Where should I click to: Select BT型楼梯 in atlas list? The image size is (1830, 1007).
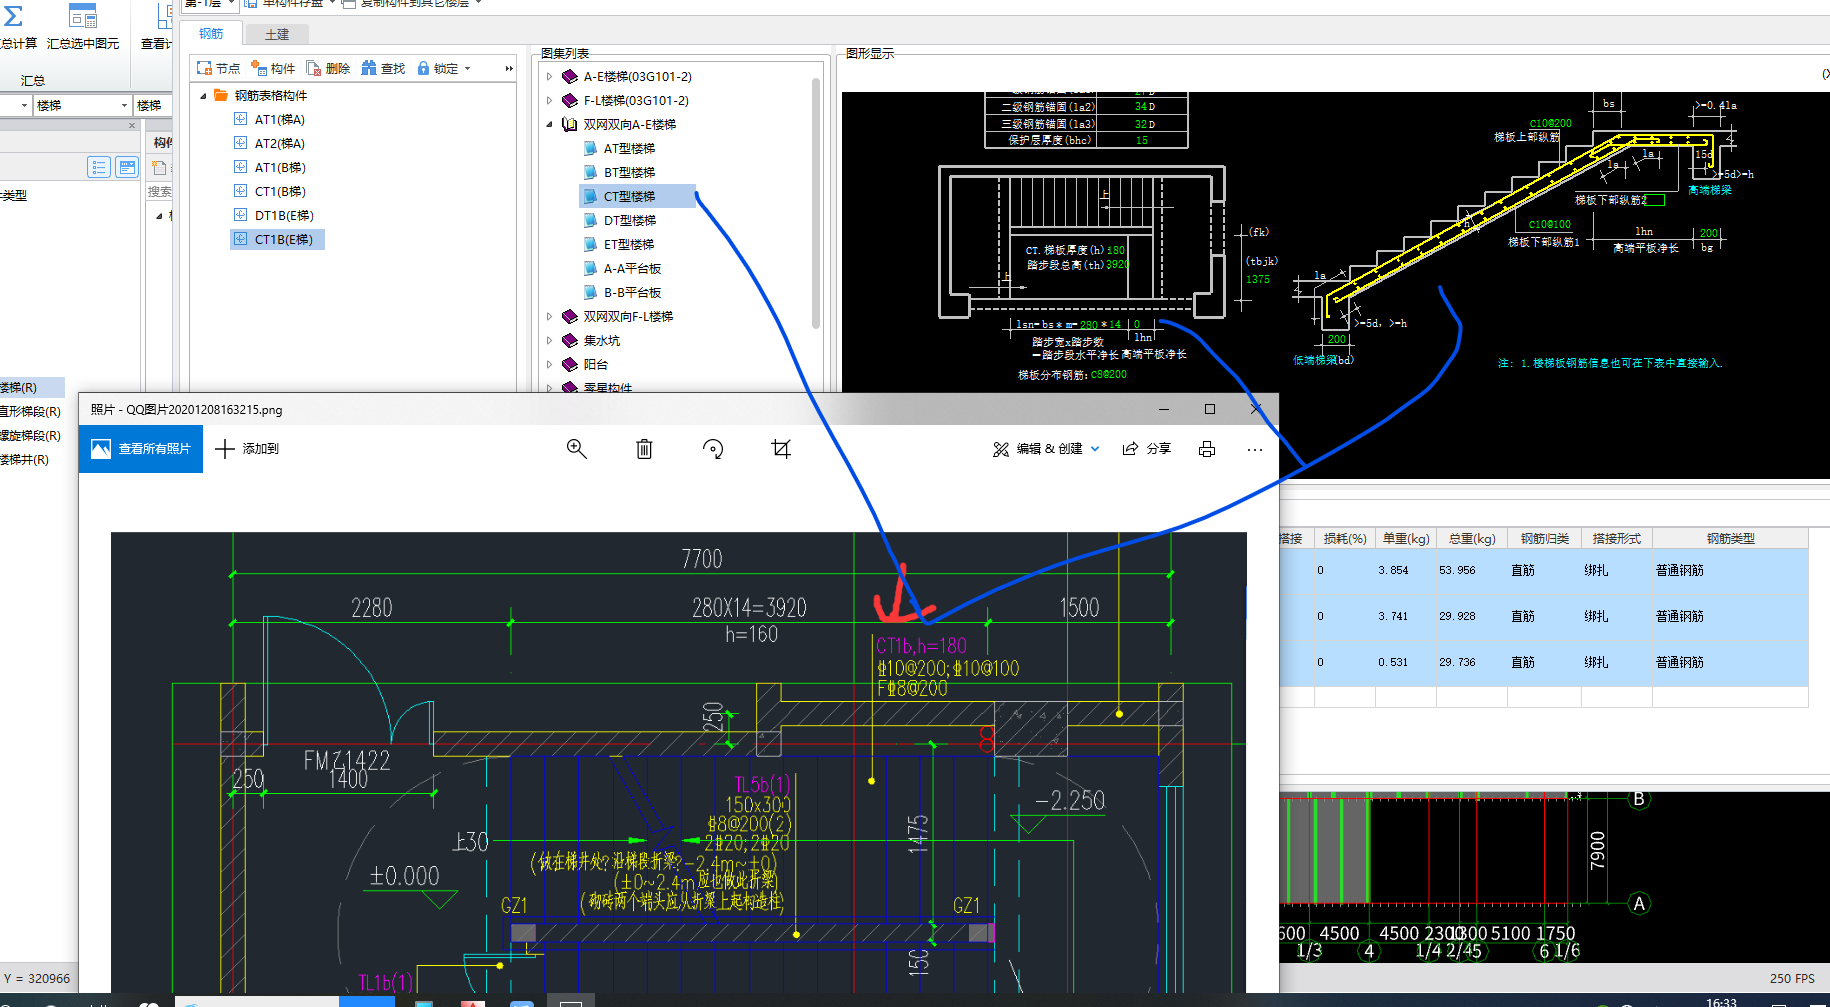(x=629, y=172)
